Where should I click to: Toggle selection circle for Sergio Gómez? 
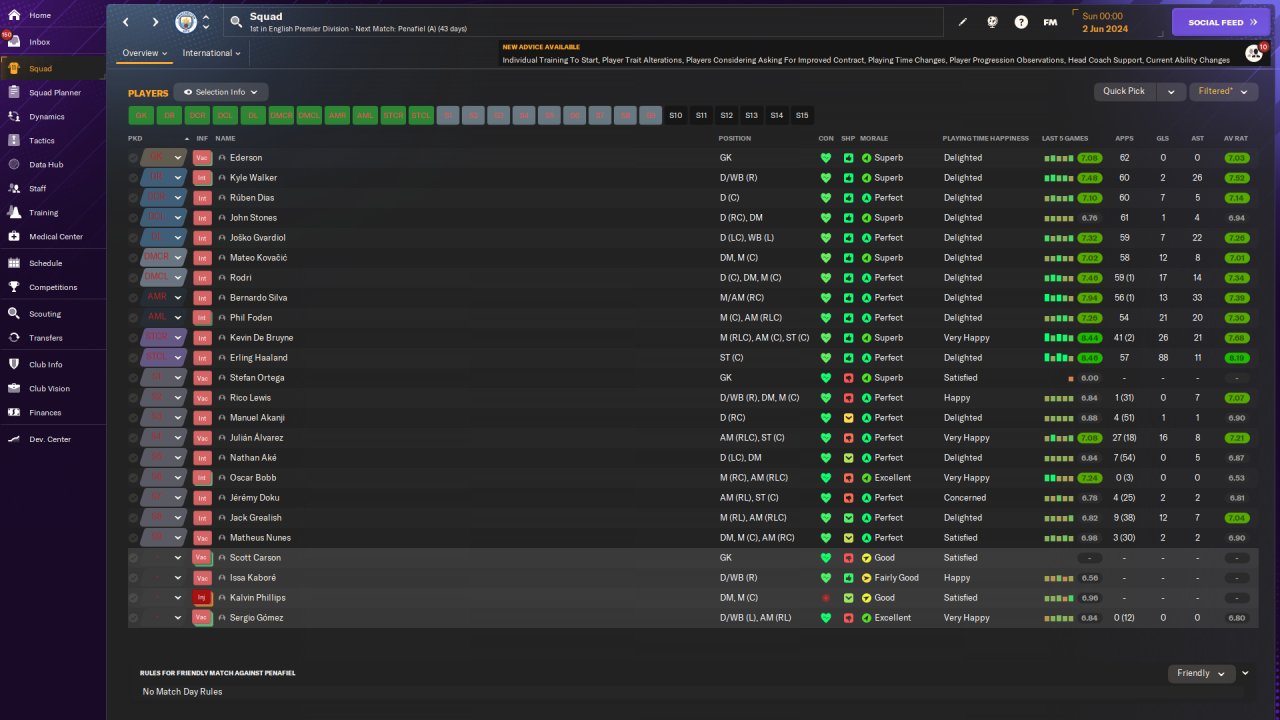(x=133, y=618)
